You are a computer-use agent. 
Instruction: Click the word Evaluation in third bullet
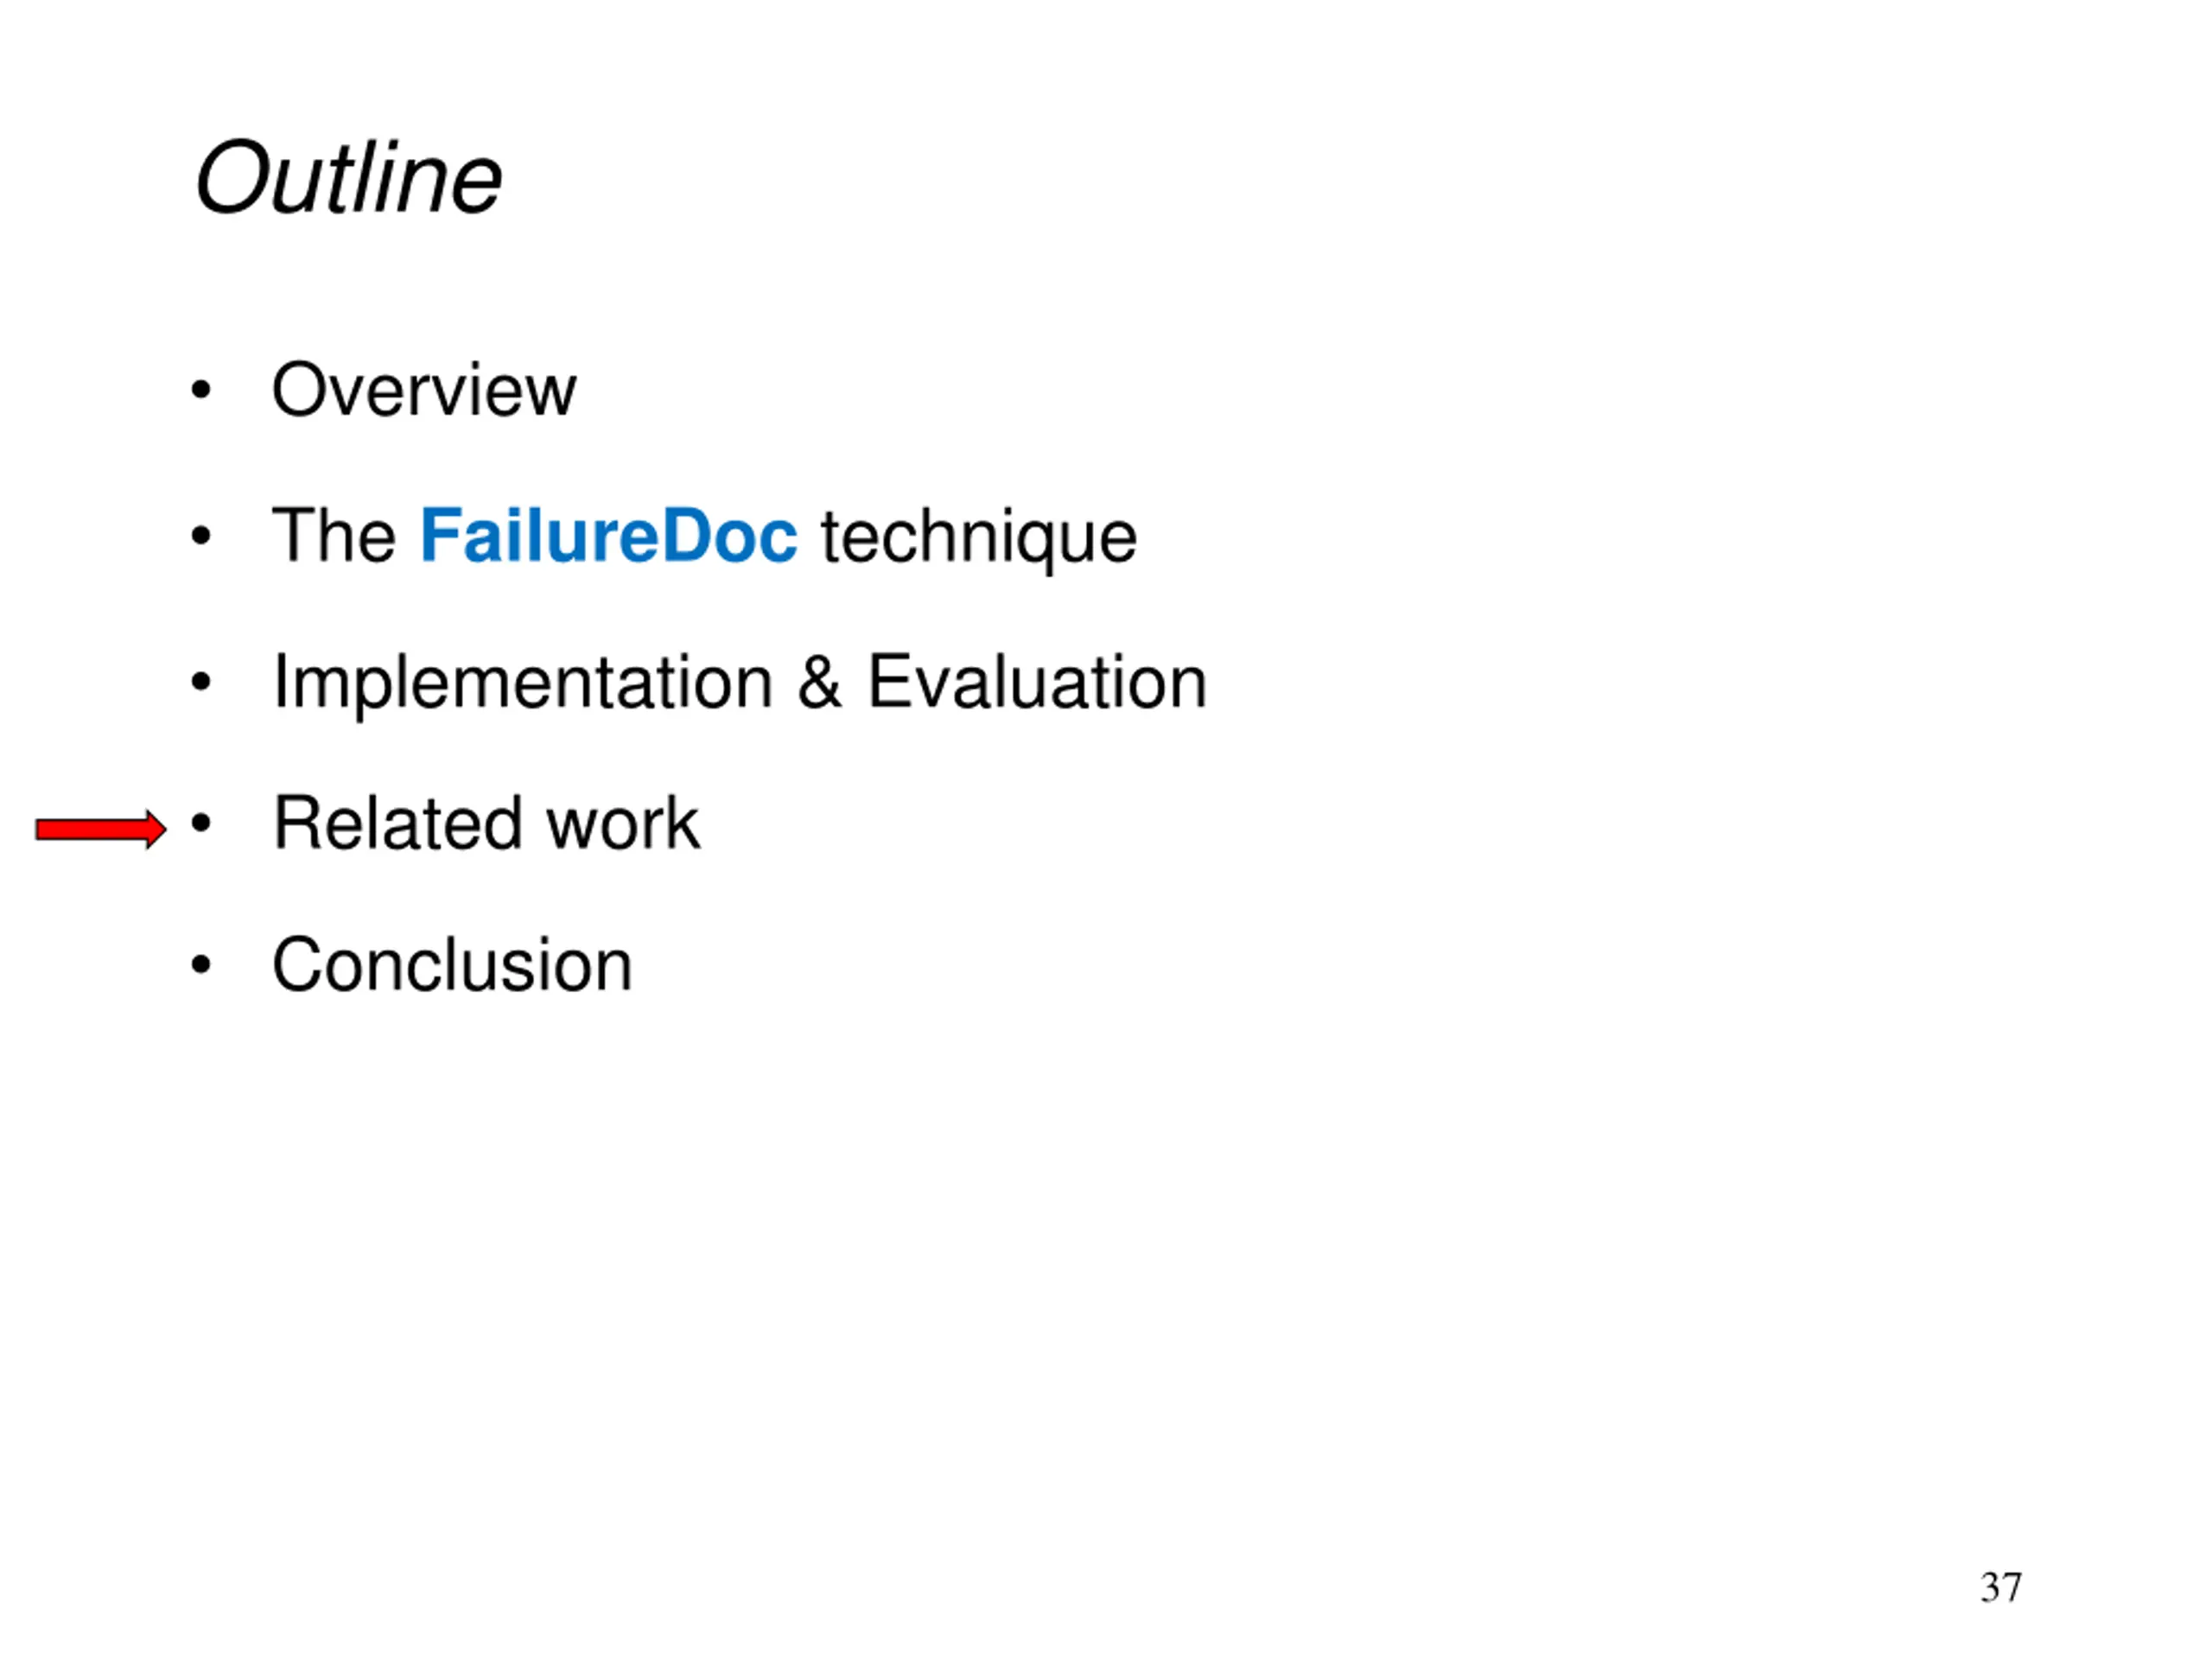pyautogui.click(x=1037, y=682)
